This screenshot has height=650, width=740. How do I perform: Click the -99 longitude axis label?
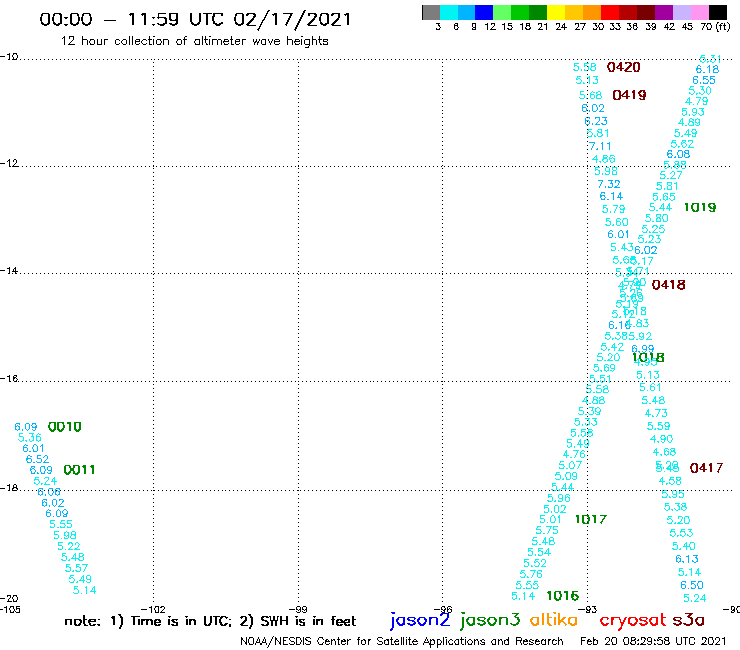[x=298, y=609]
